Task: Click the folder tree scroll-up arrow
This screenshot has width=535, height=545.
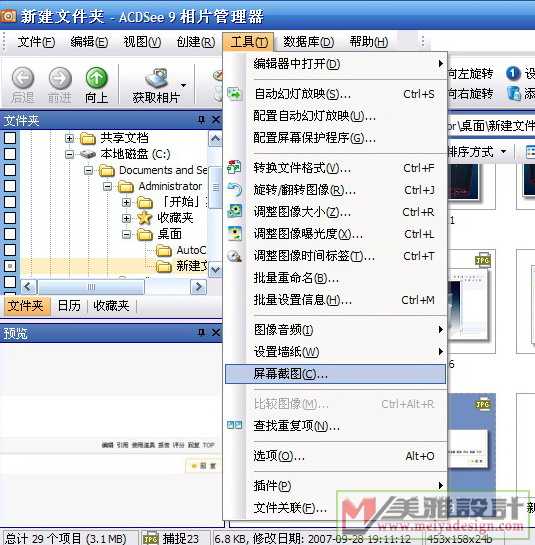Action: (x=215, y=139)
